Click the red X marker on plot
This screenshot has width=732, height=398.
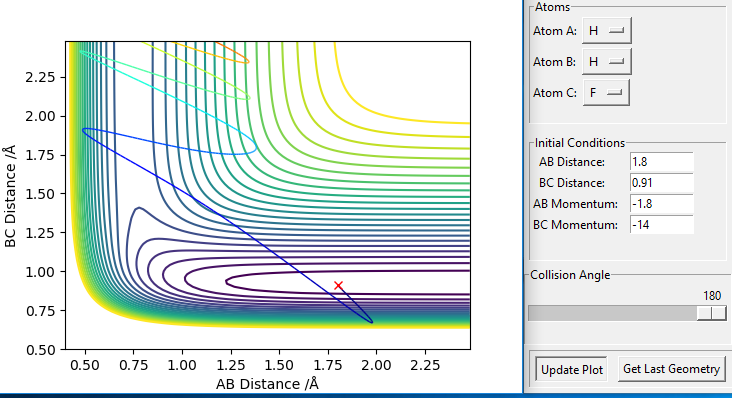tap(338, 285)
